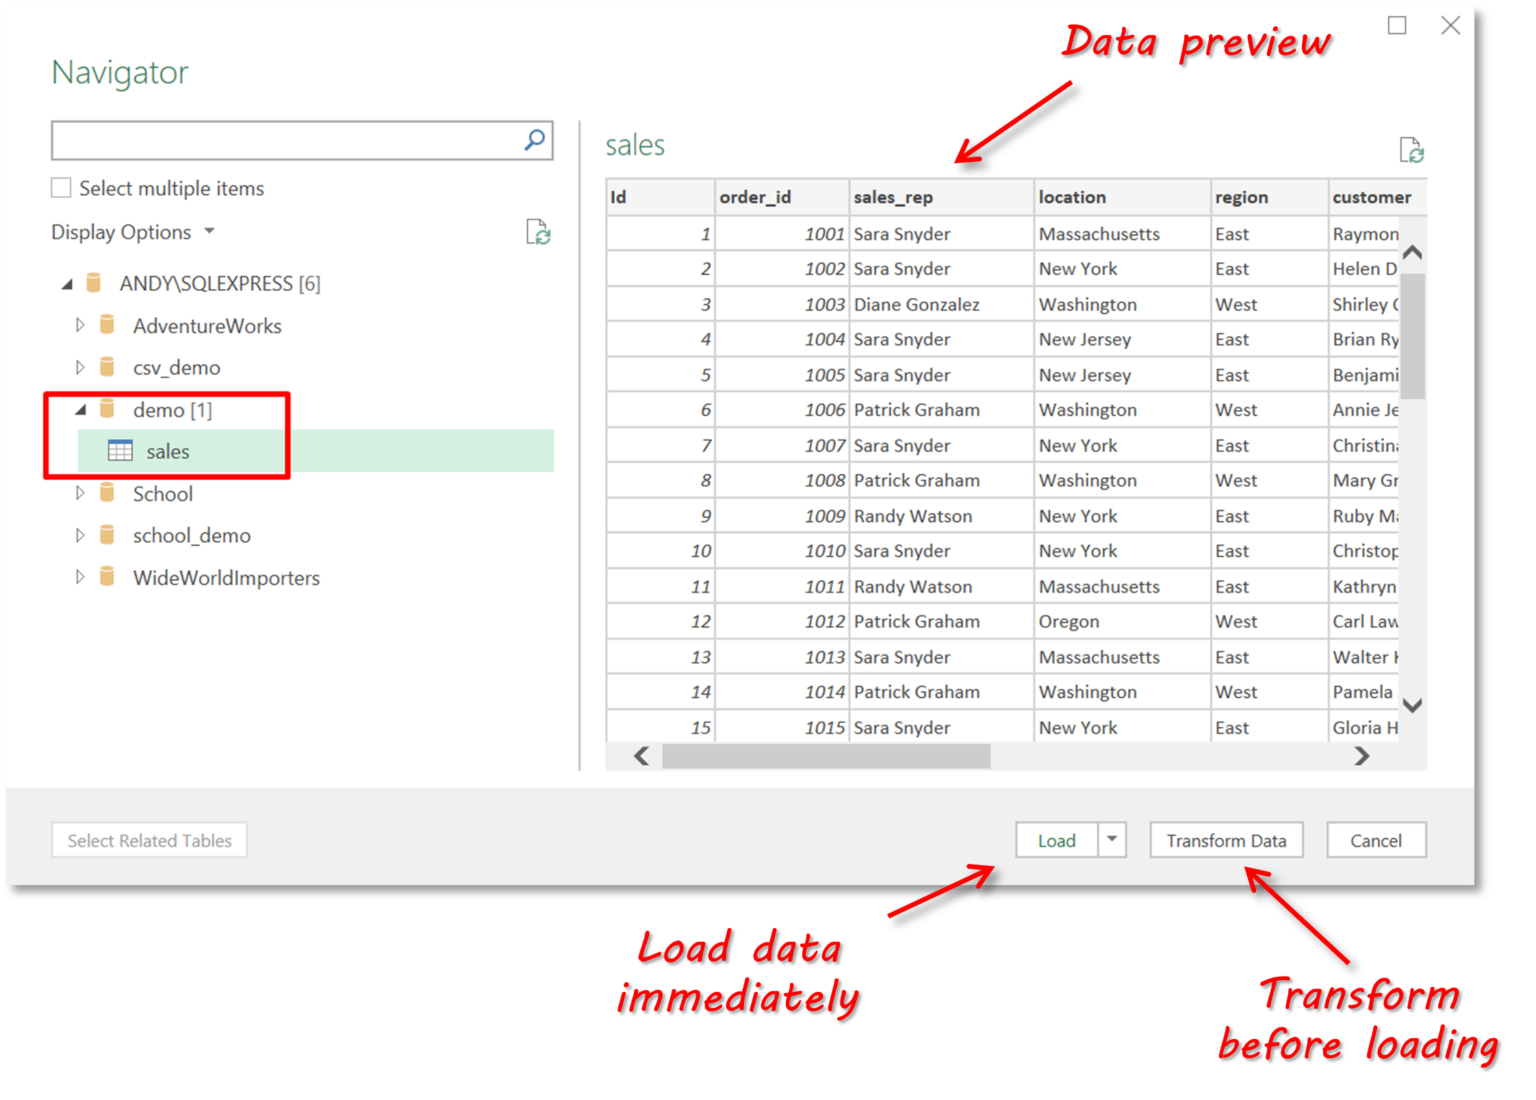This screenshot has height=1100, width=1536.
Task: Select the sales table in demo database
Action: point(168,450)
